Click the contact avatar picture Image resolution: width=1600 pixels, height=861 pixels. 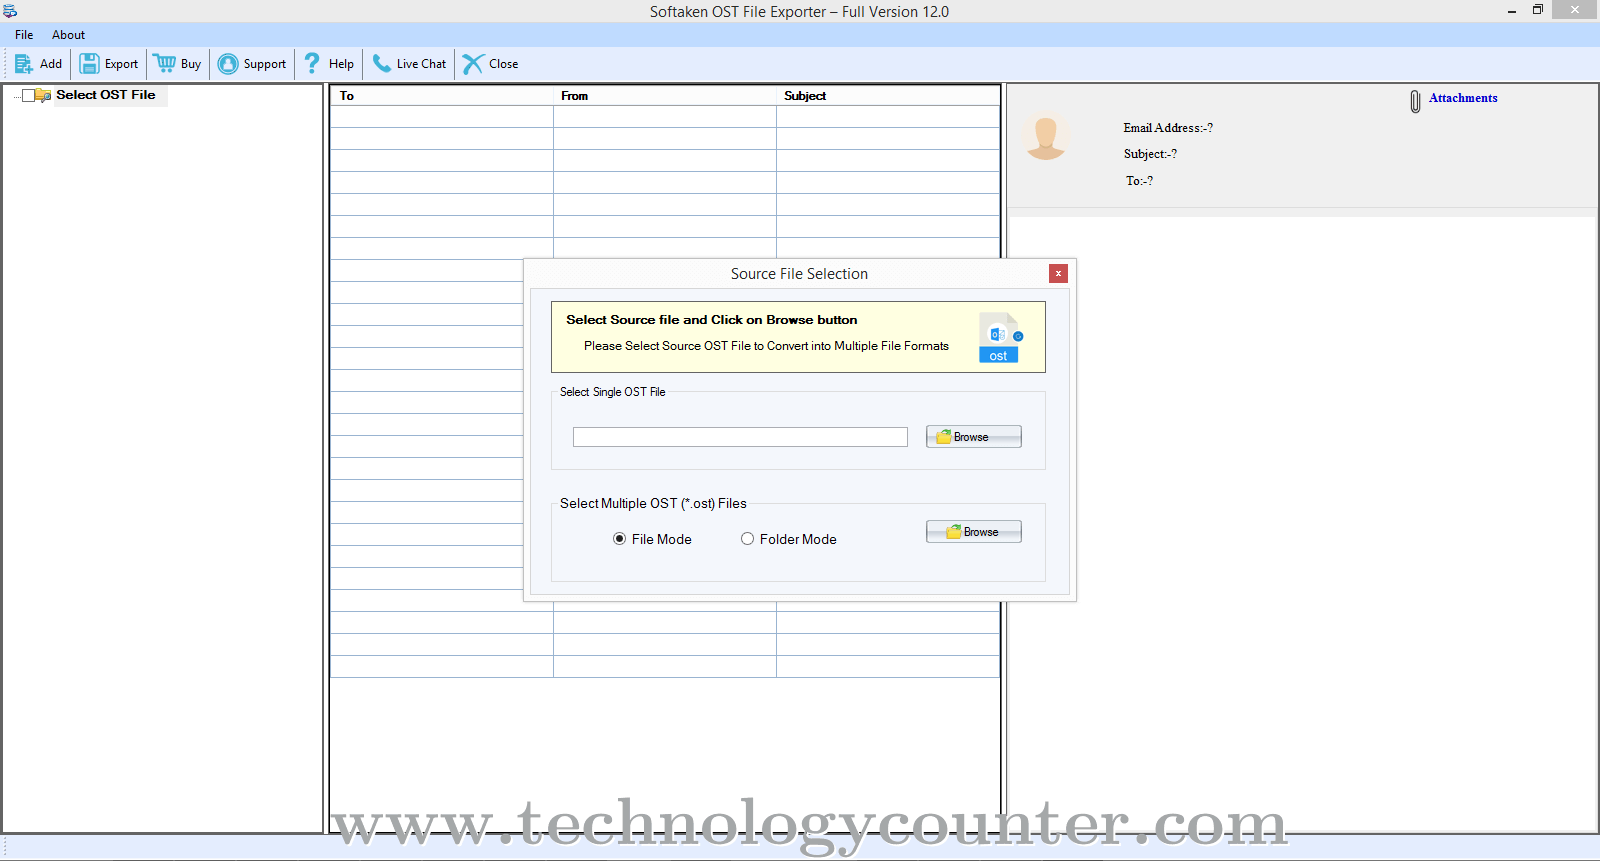[1046, 138]
